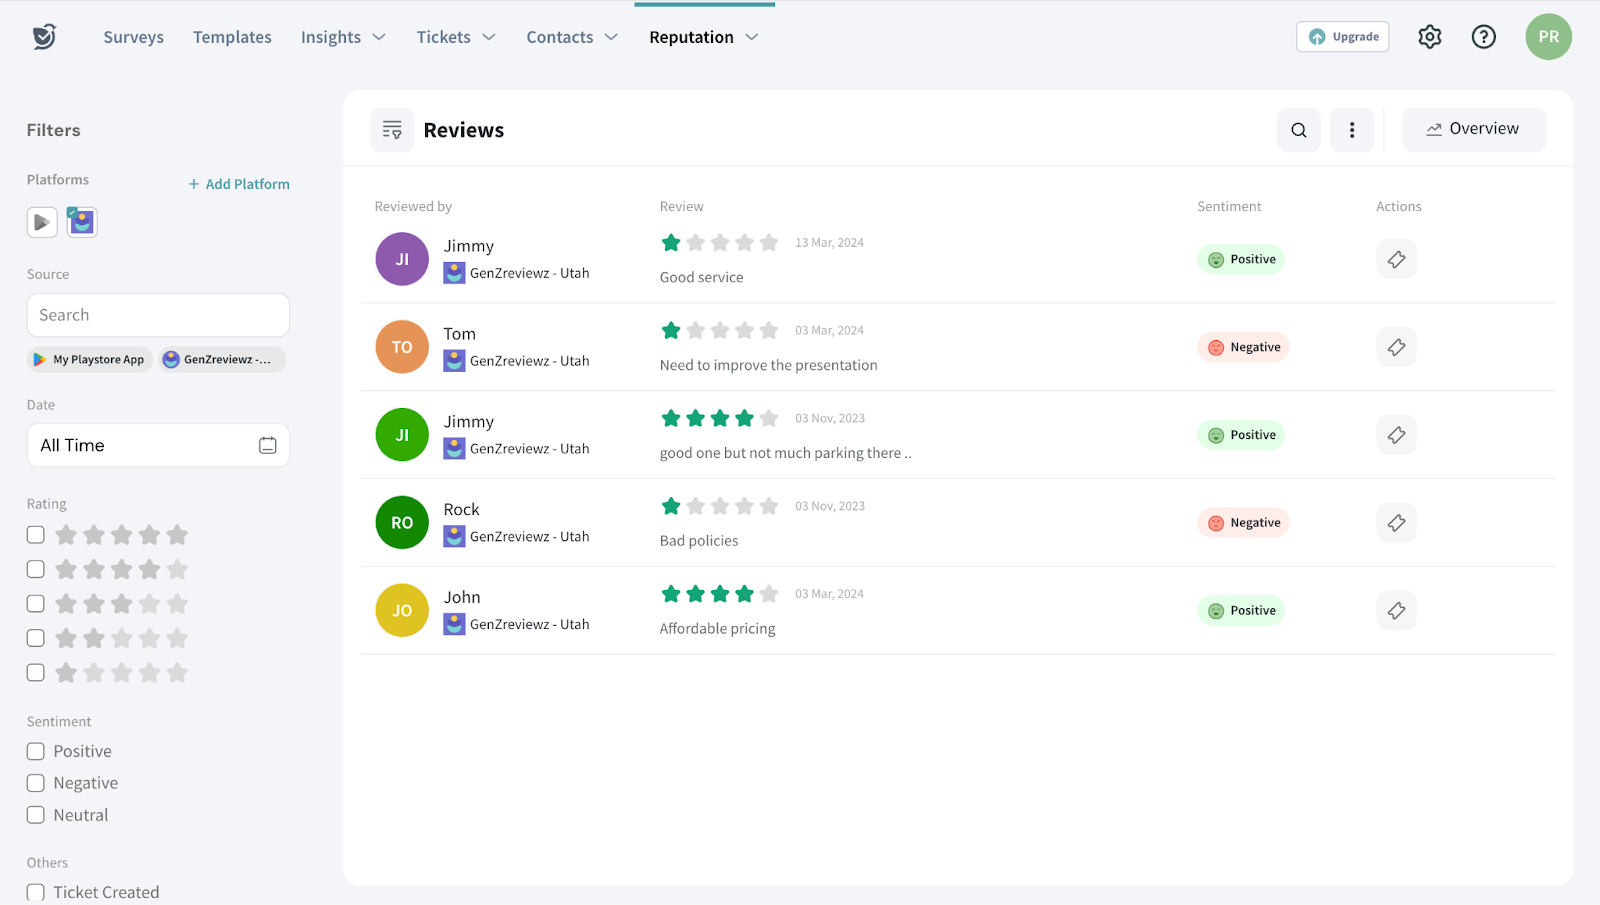Open the All Time date picker

pos(158,445)
